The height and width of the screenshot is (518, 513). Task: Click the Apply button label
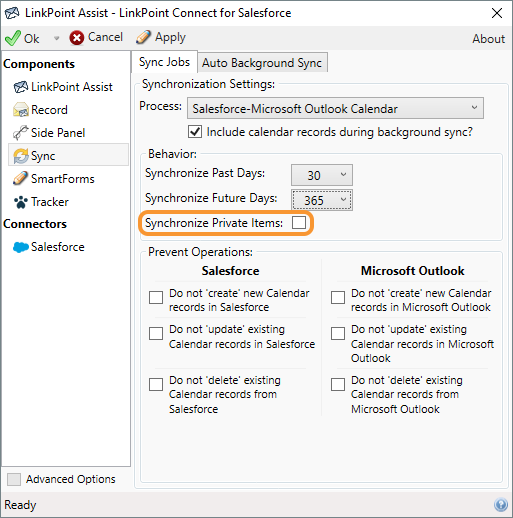tap(170, 38)
